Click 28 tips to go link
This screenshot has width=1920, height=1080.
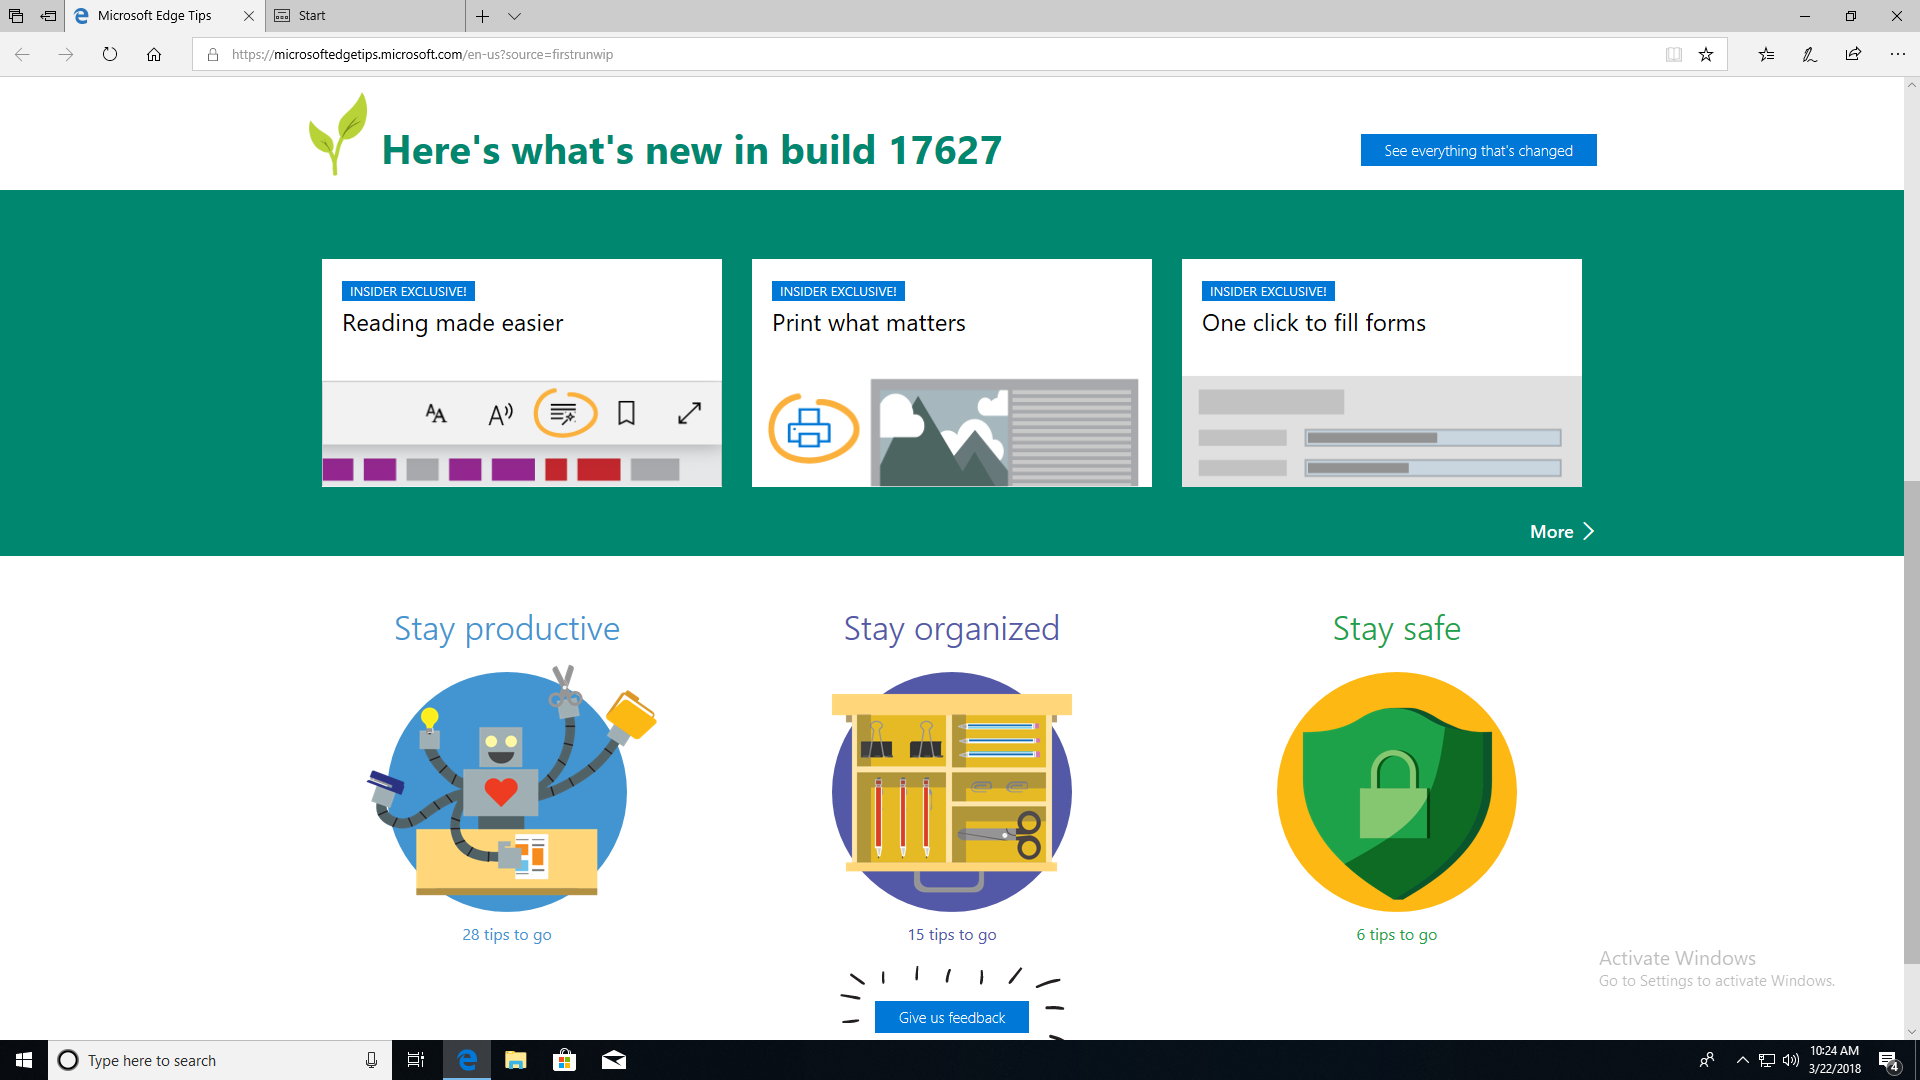[x=507, y=934]
